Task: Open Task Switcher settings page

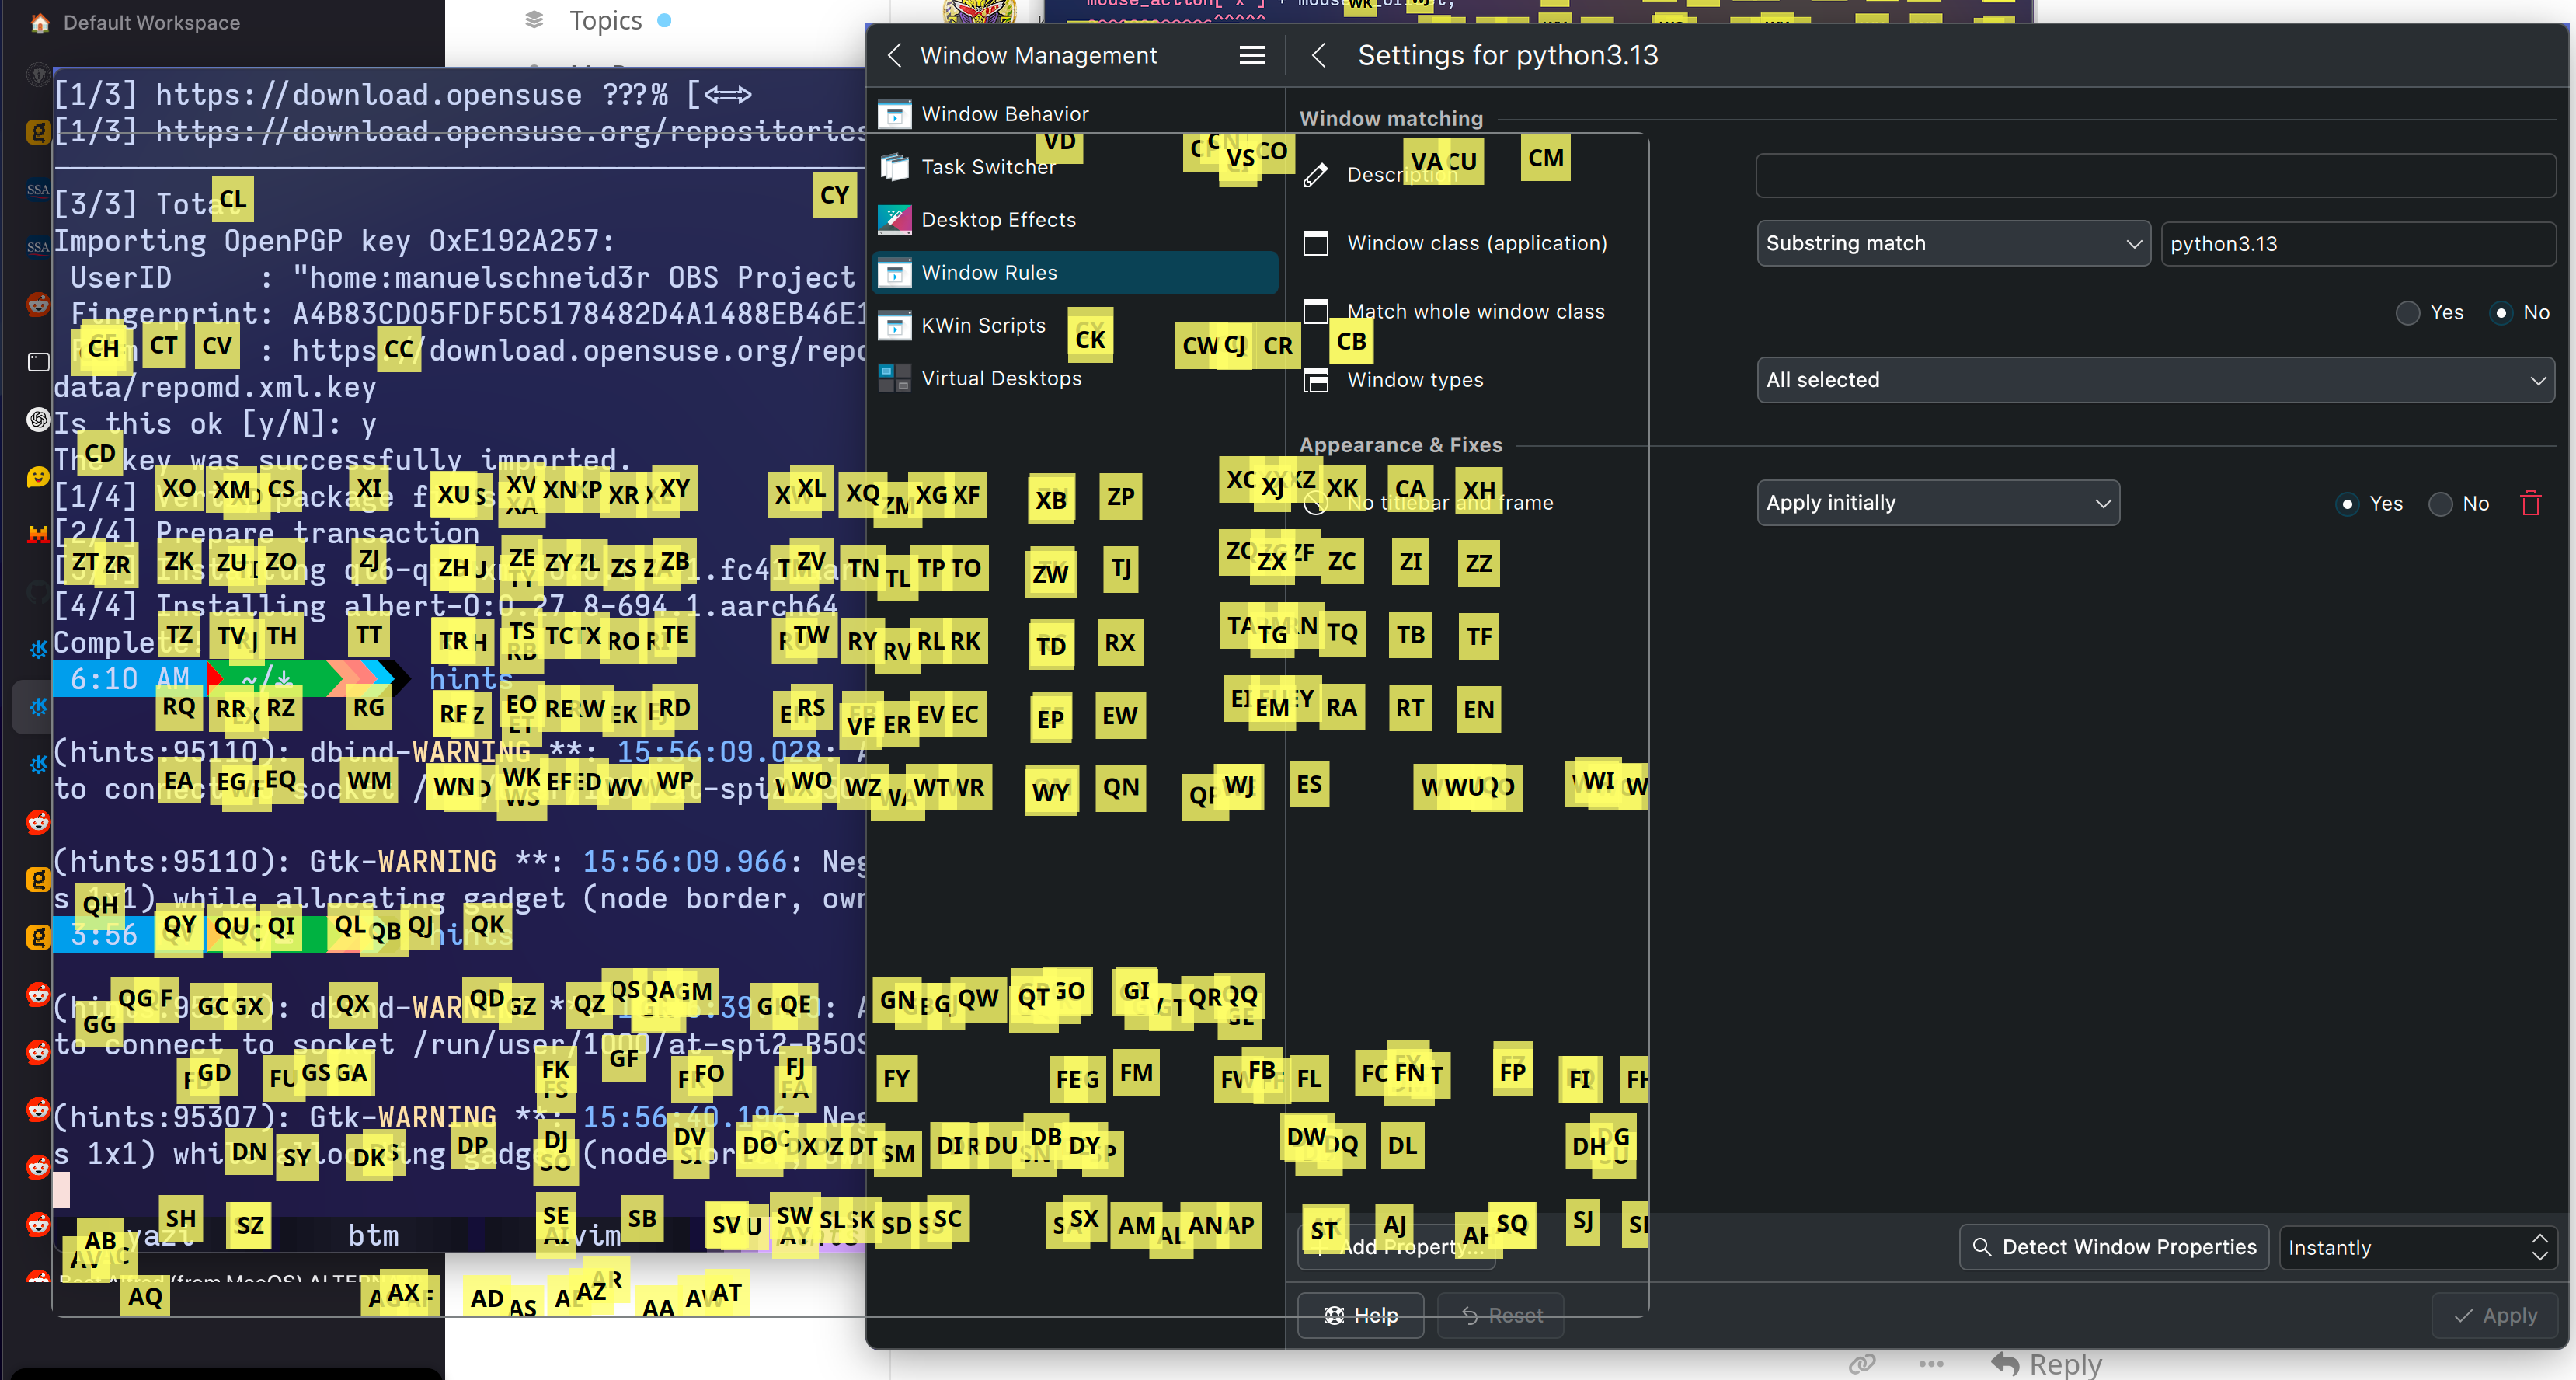Action: pyautogui.click(x=1075, y=167)
